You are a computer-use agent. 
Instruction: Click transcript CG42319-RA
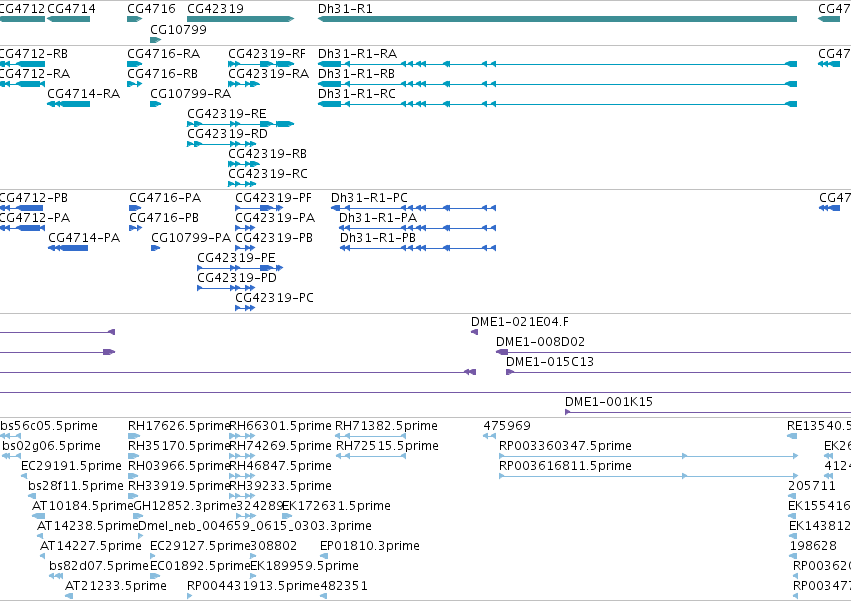tap(244, 84)
